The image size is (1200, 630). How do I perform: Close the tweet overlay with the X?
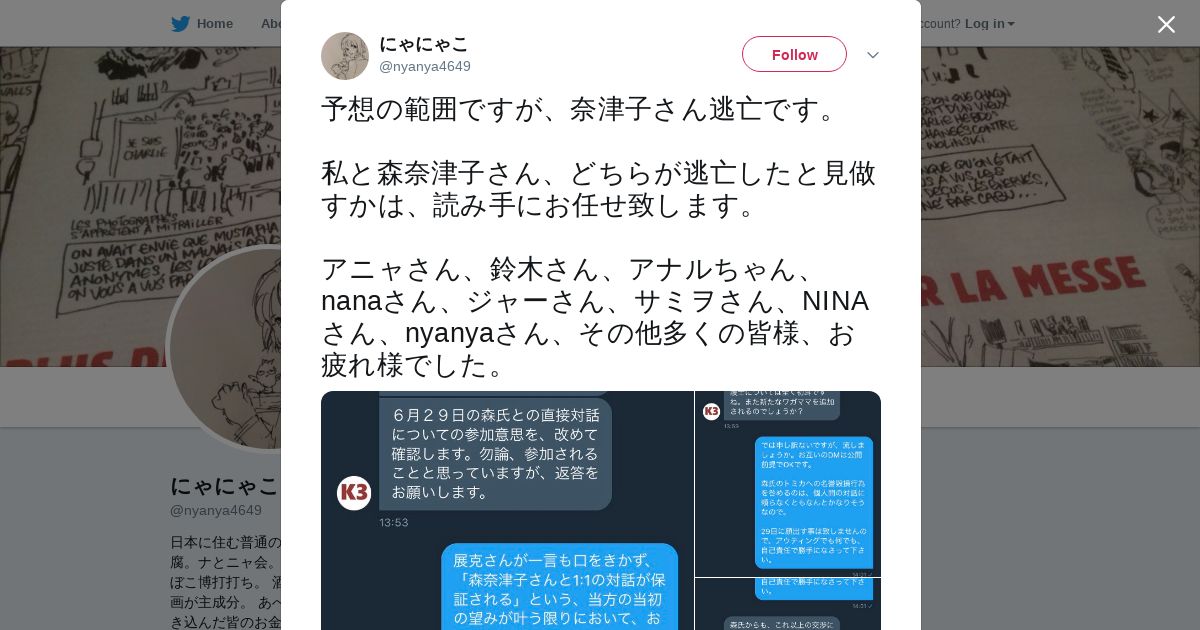(x=1166, y=24)
